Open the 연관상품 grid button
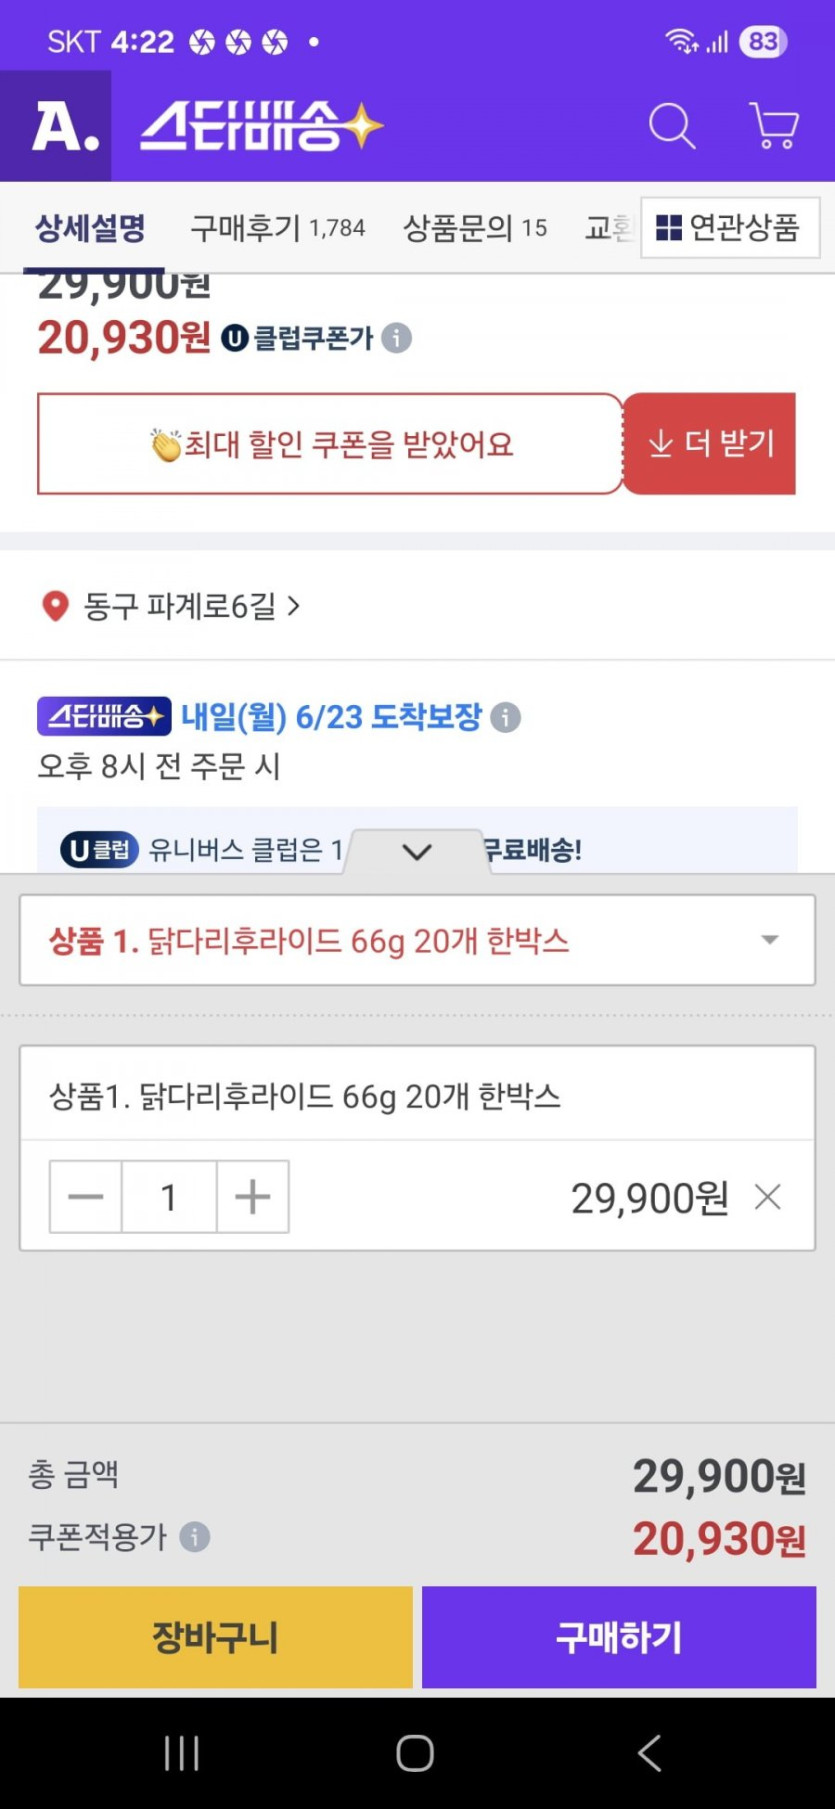Viewport: 835px width, 1809px height. [x=729, y=228]
